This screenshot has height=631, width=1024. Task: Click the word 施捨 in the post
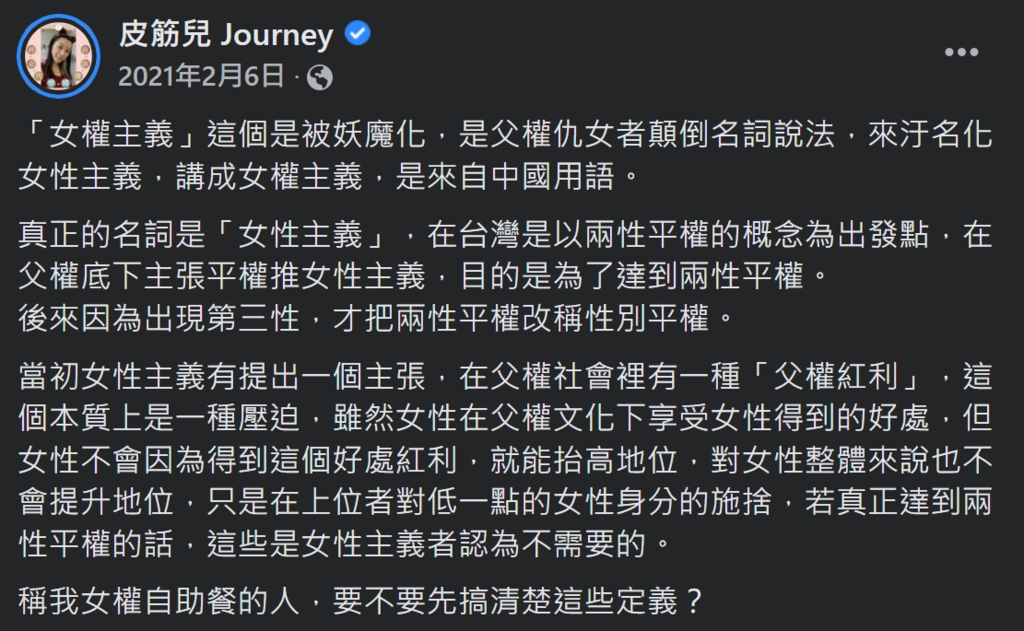[741, 502]
